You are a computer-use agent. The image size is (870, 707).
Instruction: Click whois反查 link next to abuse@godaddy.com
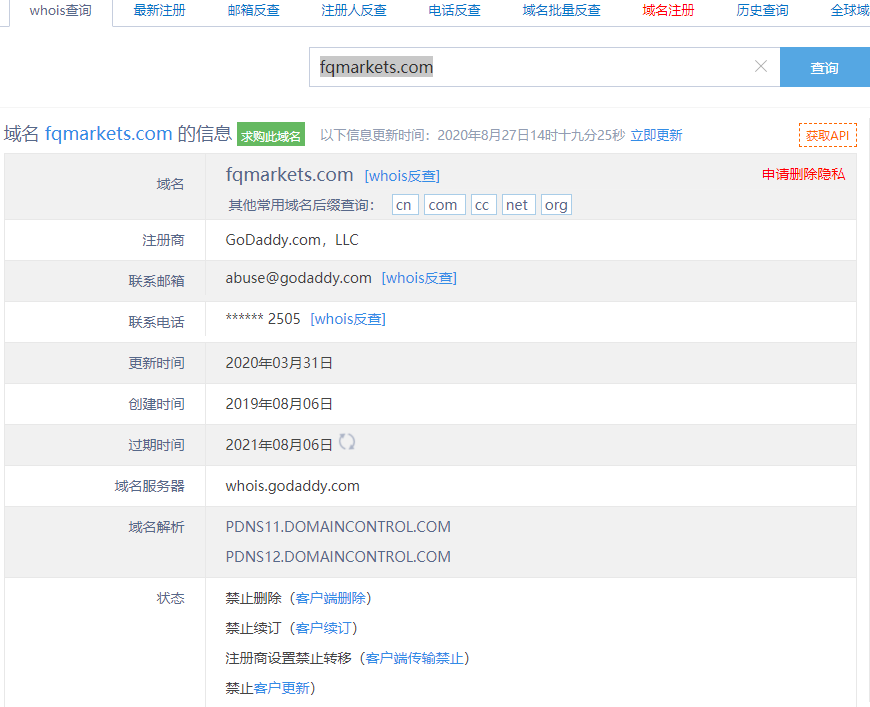(x=419, y=279)
